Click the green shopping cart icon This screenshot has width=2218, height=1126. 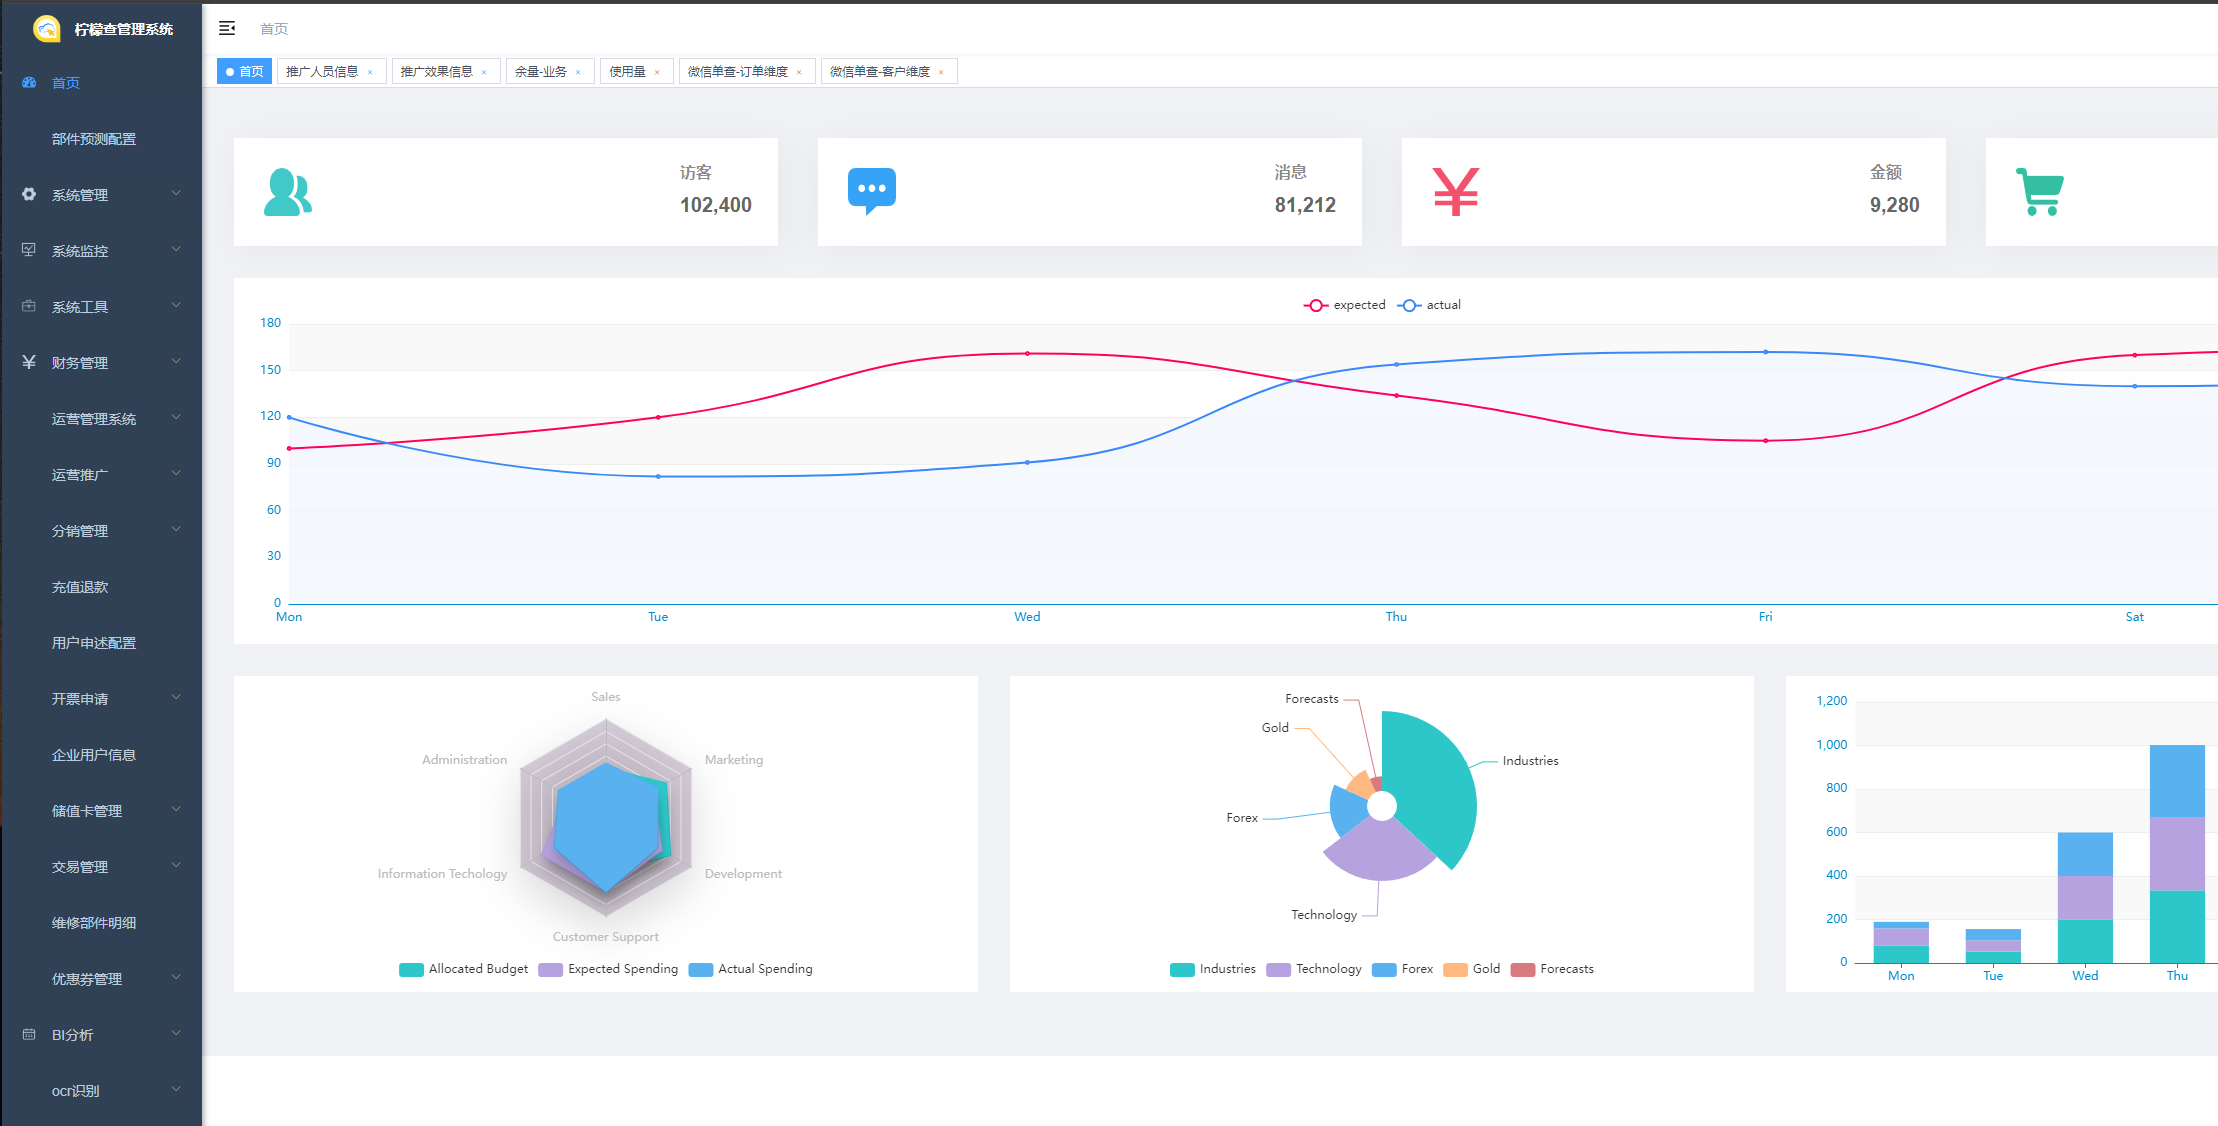2040,192
